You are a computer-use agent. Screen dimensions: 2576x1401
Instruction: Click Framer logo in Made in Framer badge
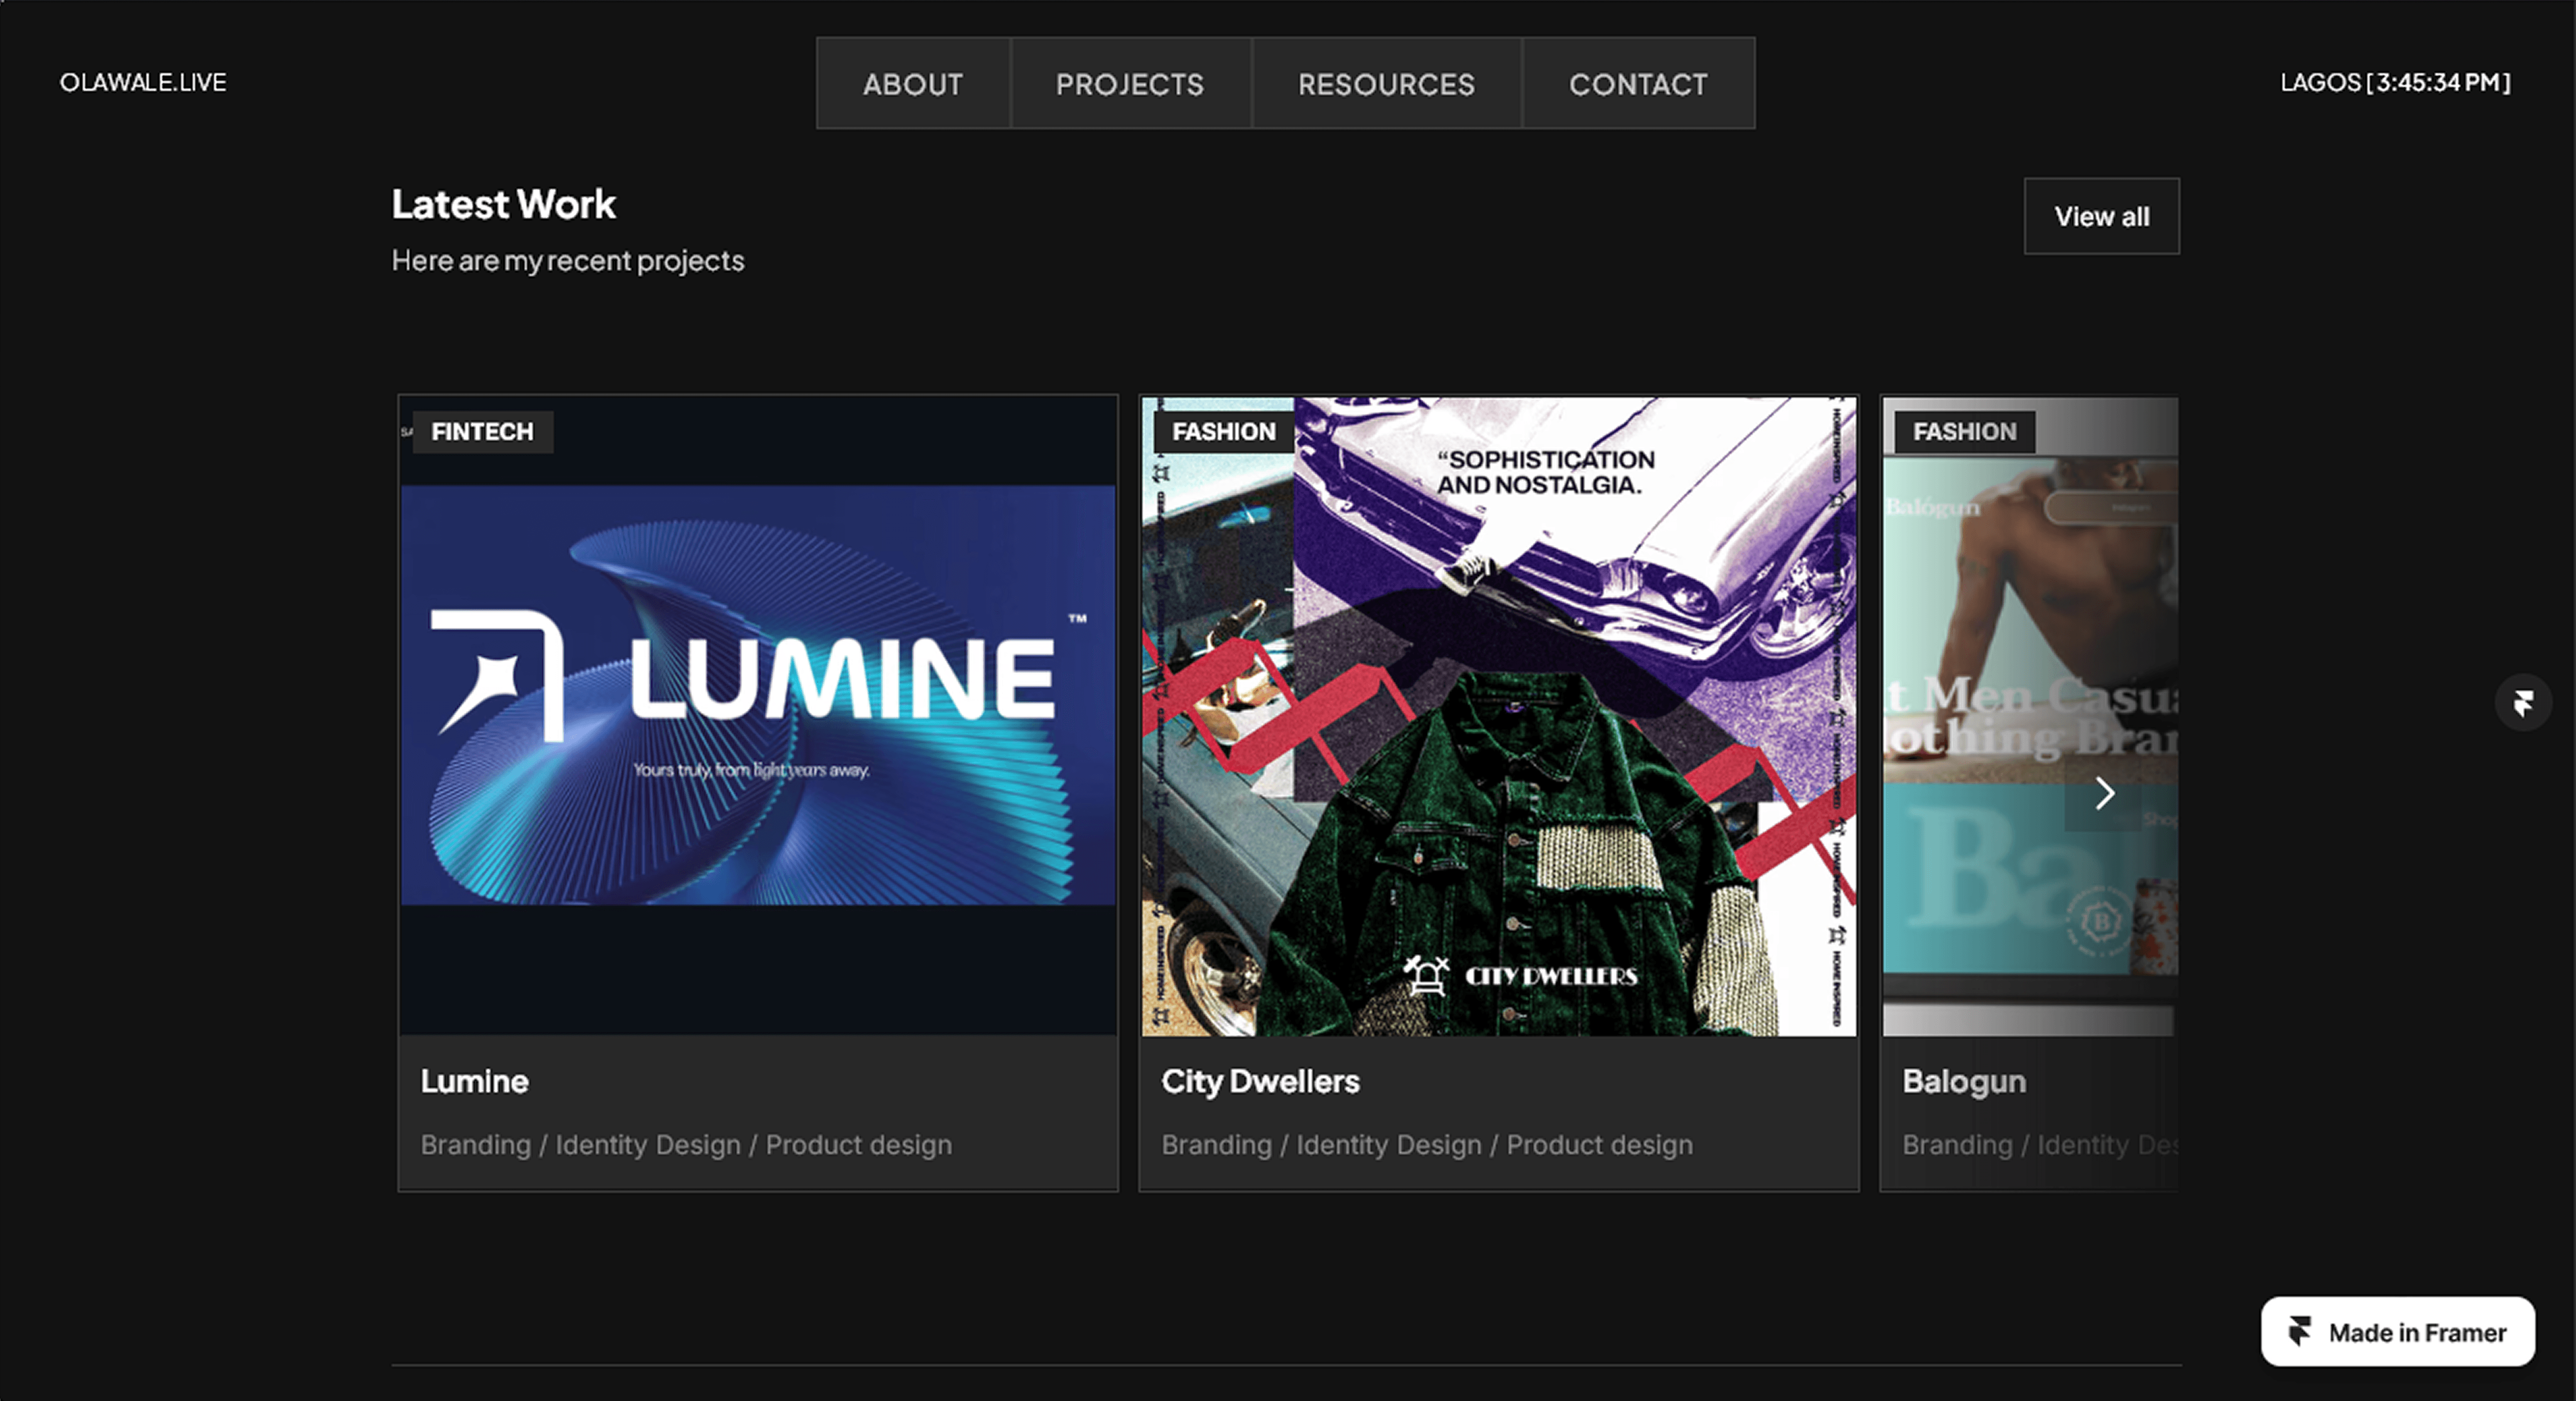pos(2299,1331)
